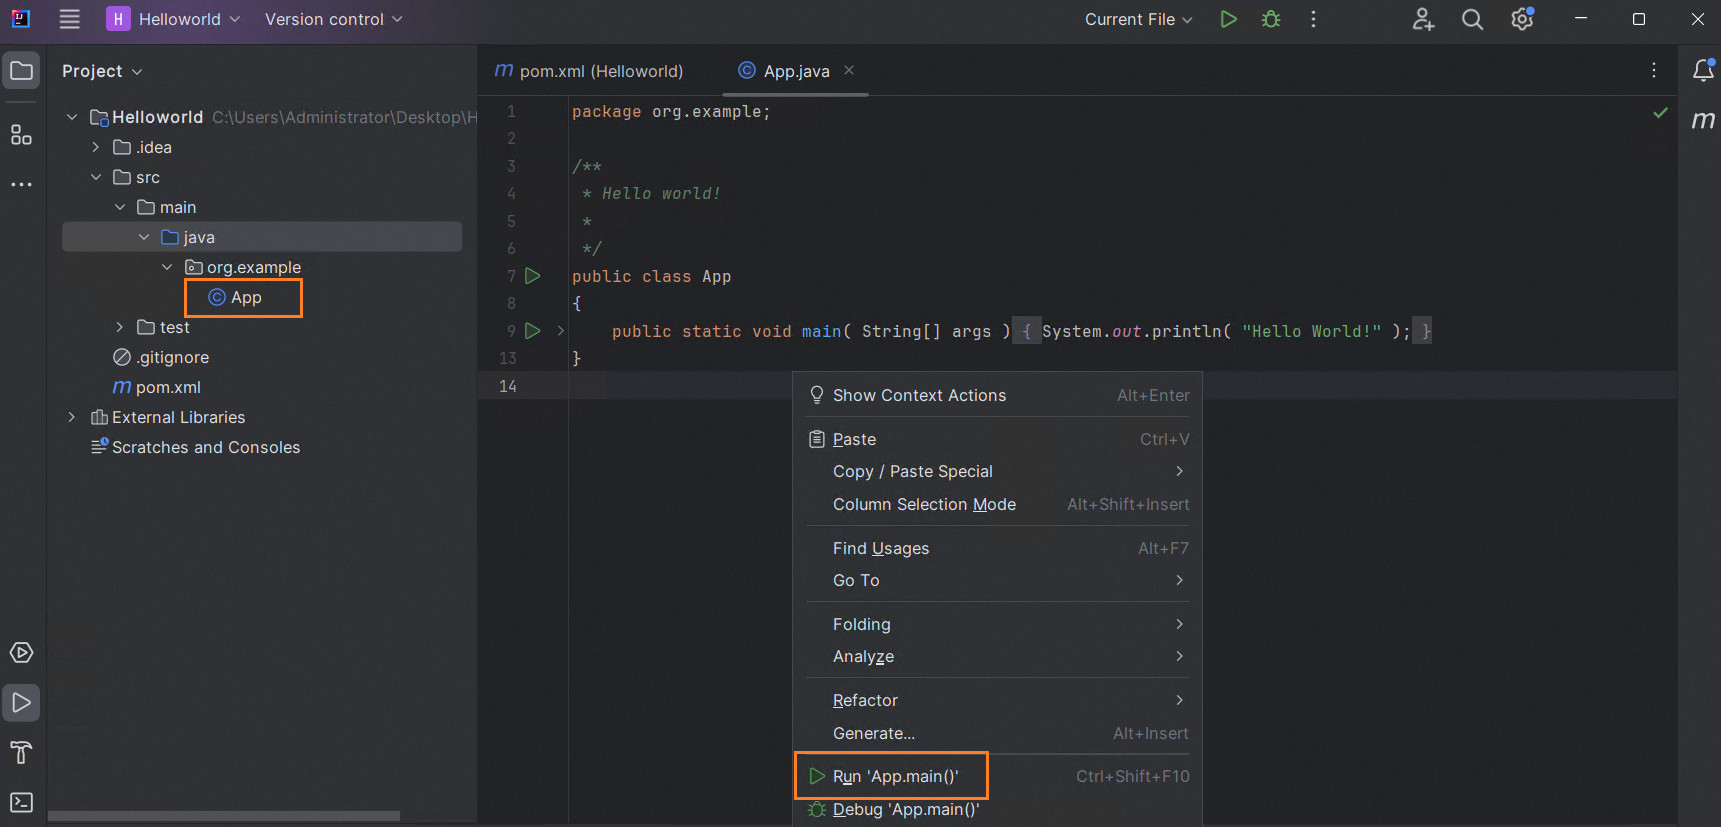Viewport: 1721px width, 827px height.
Task: Open the Version control dropdown
Action: tap(333, 19)
